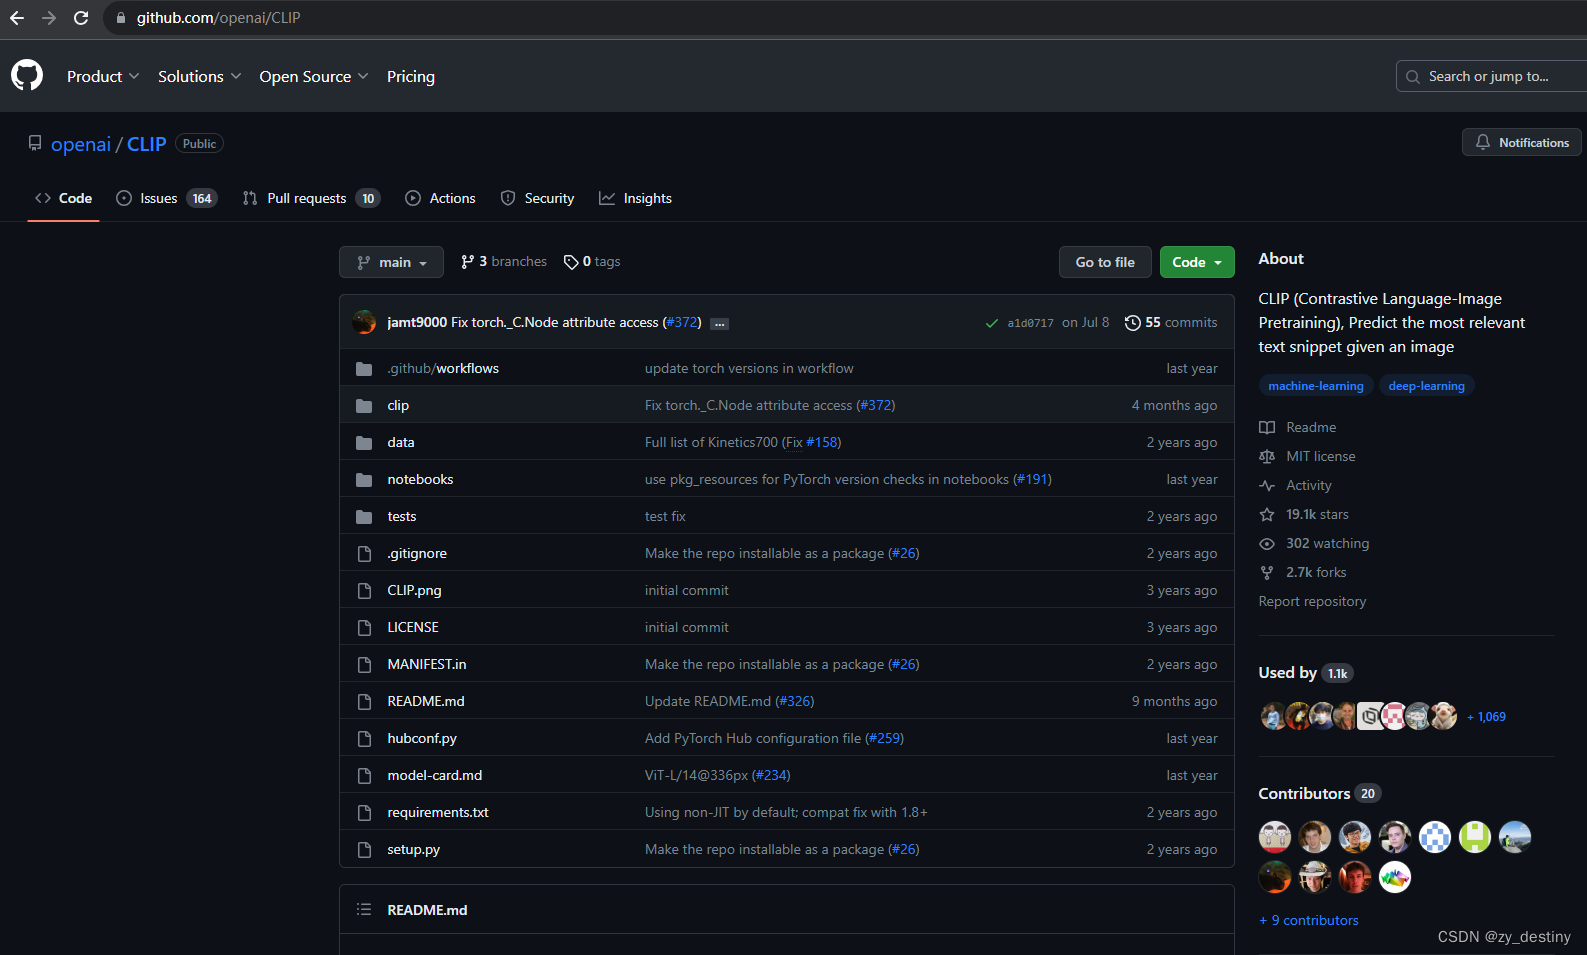
Task: Open the openai owner link
Action: point(81,144)
